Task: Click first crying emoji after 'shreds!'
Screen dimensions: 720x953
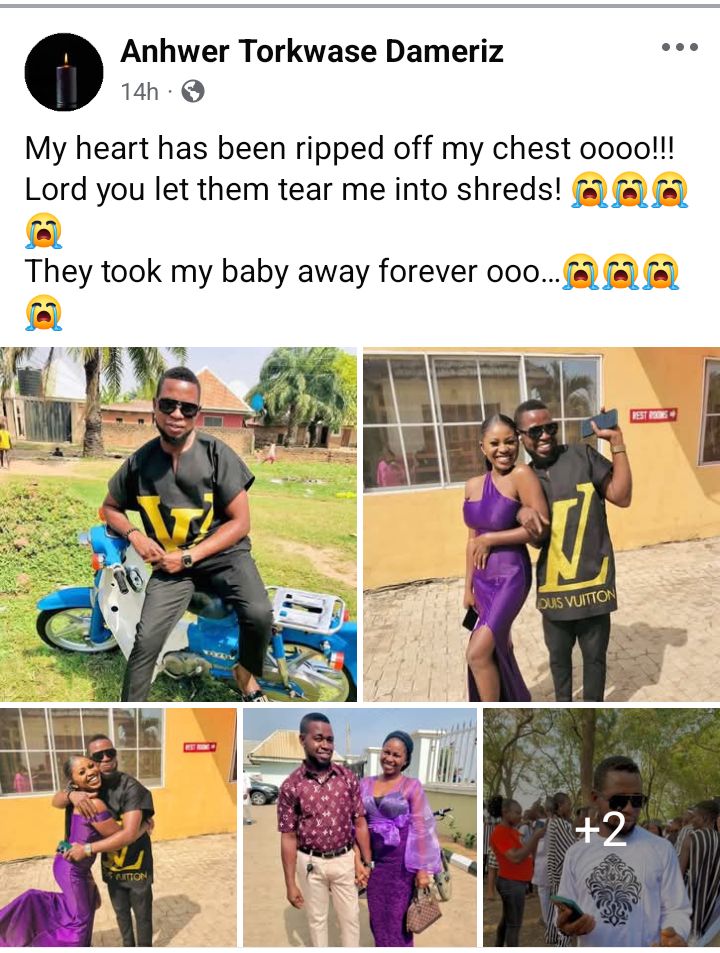Action: click(x=589, y=190)
